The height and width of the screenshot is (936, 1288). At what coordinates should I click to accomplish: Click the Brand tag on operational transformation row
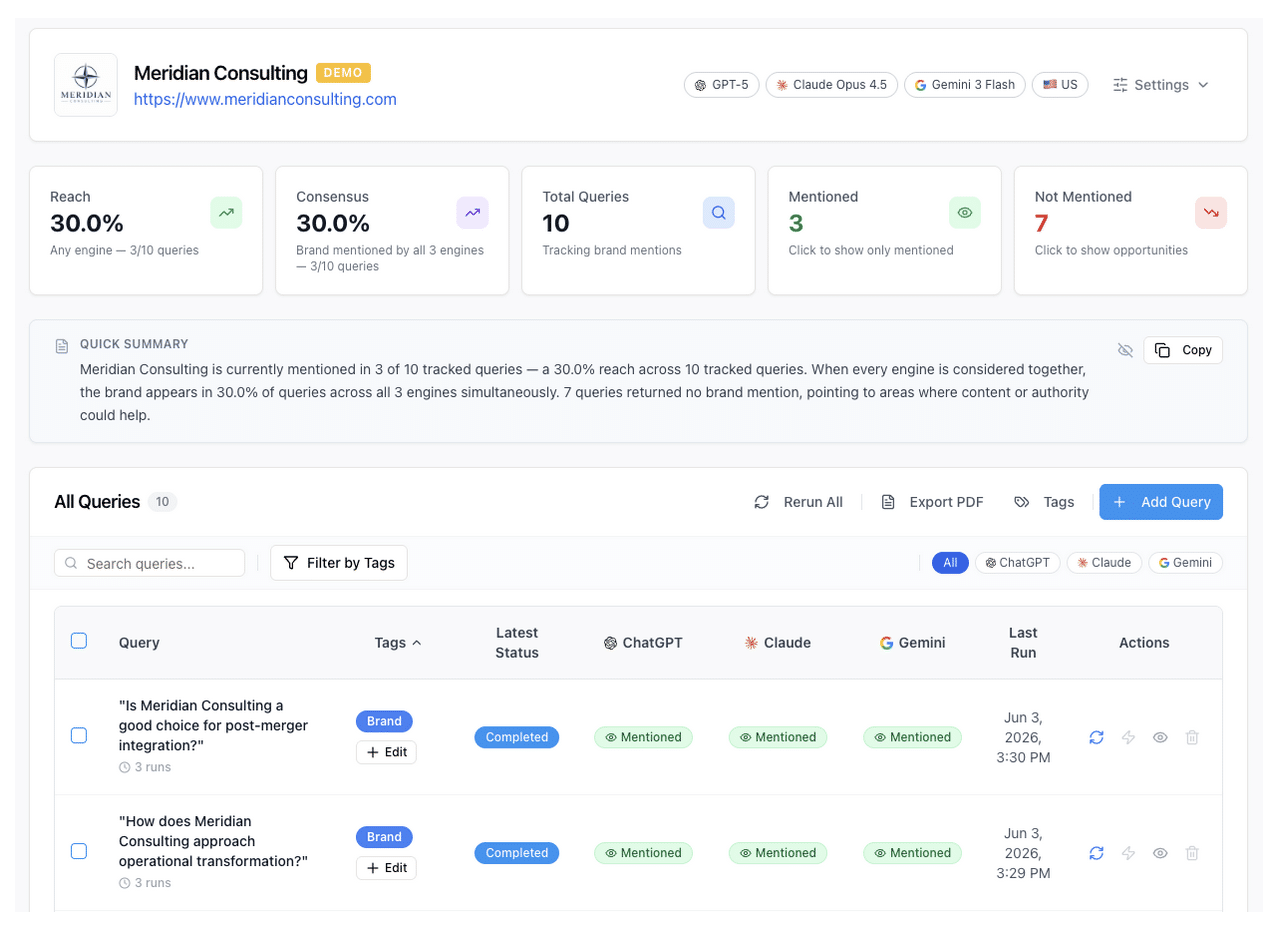[384, 837]
